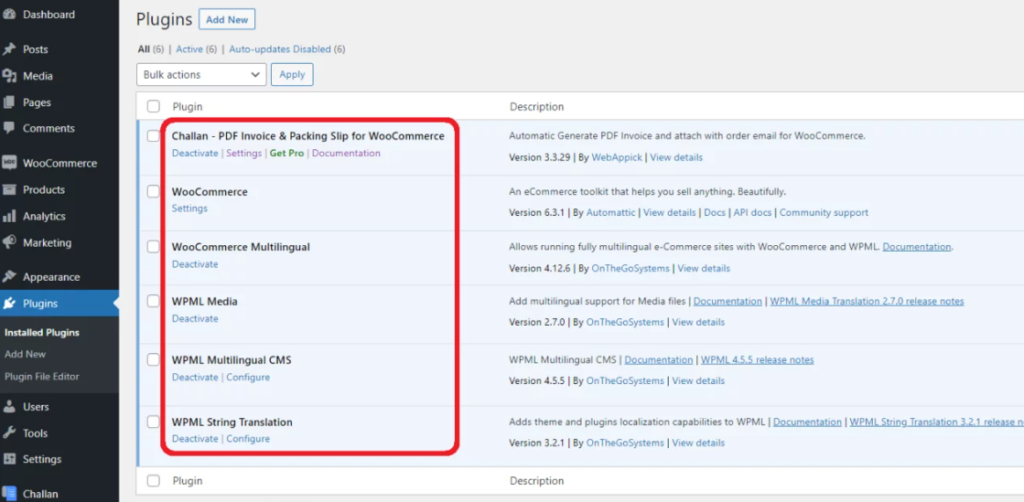Image resolution: width=1024 pixels, height=502 pixels.
Task: Click the Add New button beside Plugins heading
Action: pos(227,20)
